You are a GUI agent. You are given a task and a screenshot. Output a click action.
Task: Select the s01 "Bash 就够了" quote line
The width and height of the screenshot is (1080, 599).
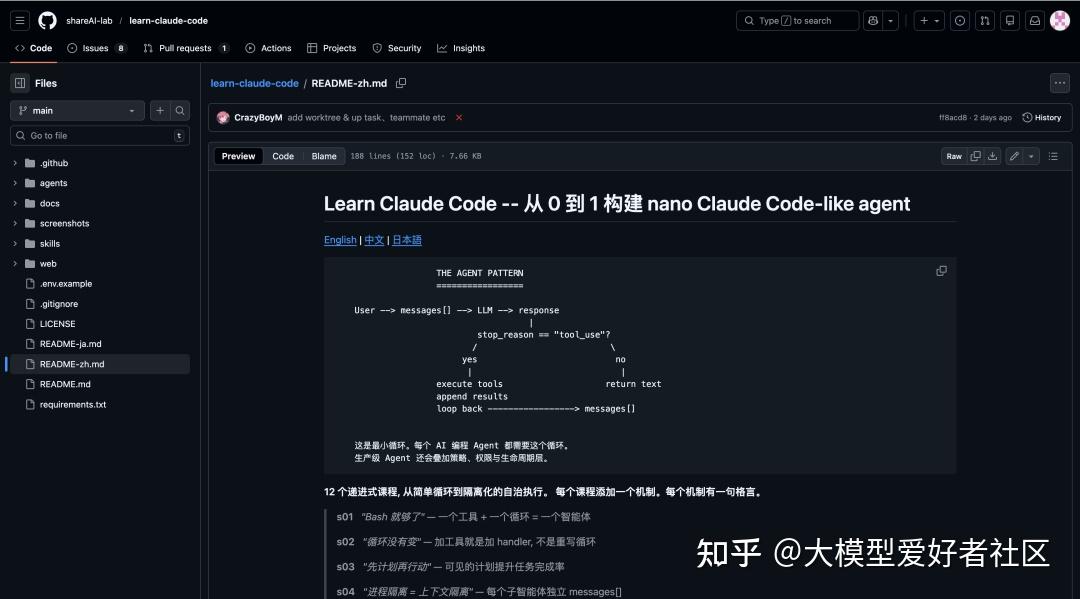464,517
